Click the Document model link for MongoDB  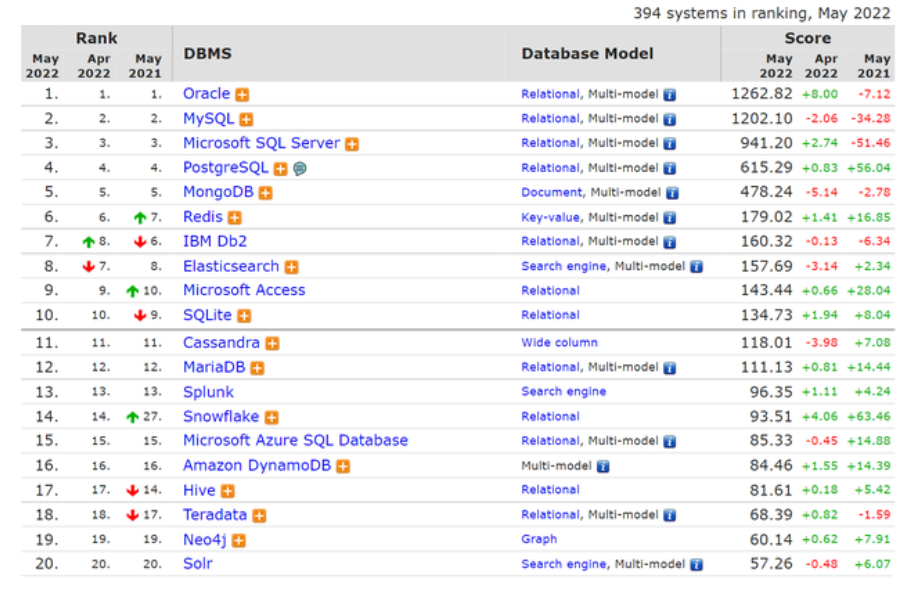pos(551,193)
